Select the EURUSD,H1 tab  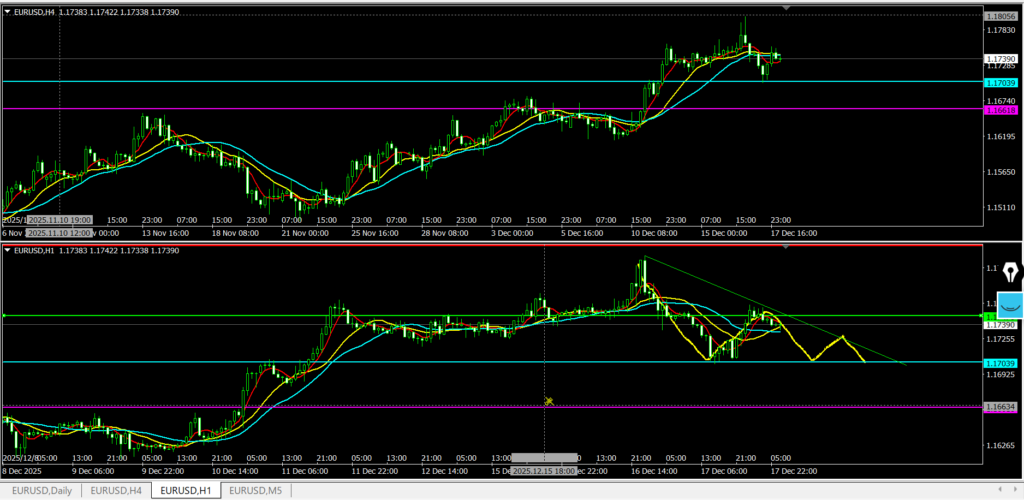(x=187, y=490)
